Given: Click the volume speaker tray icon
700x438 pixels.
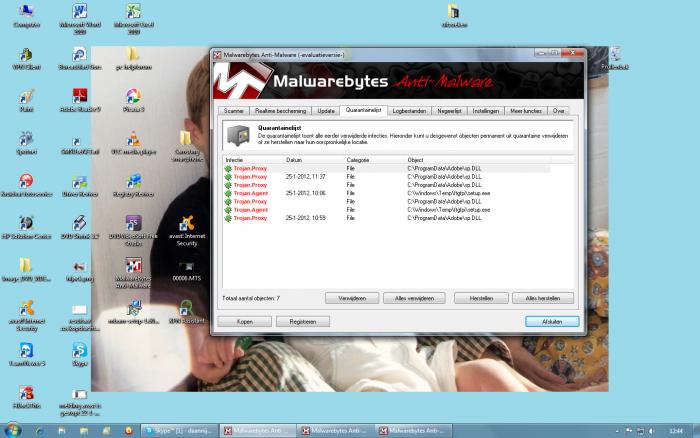Looking at the screenshot, I should tap(651, 431).
